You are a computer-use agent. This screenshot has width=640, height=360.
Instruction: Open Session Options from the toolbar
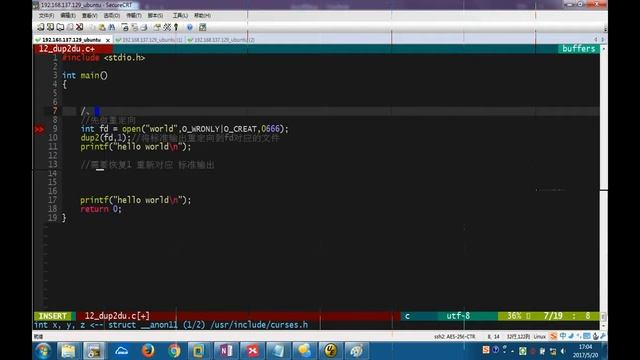click(x=157, y=27)
